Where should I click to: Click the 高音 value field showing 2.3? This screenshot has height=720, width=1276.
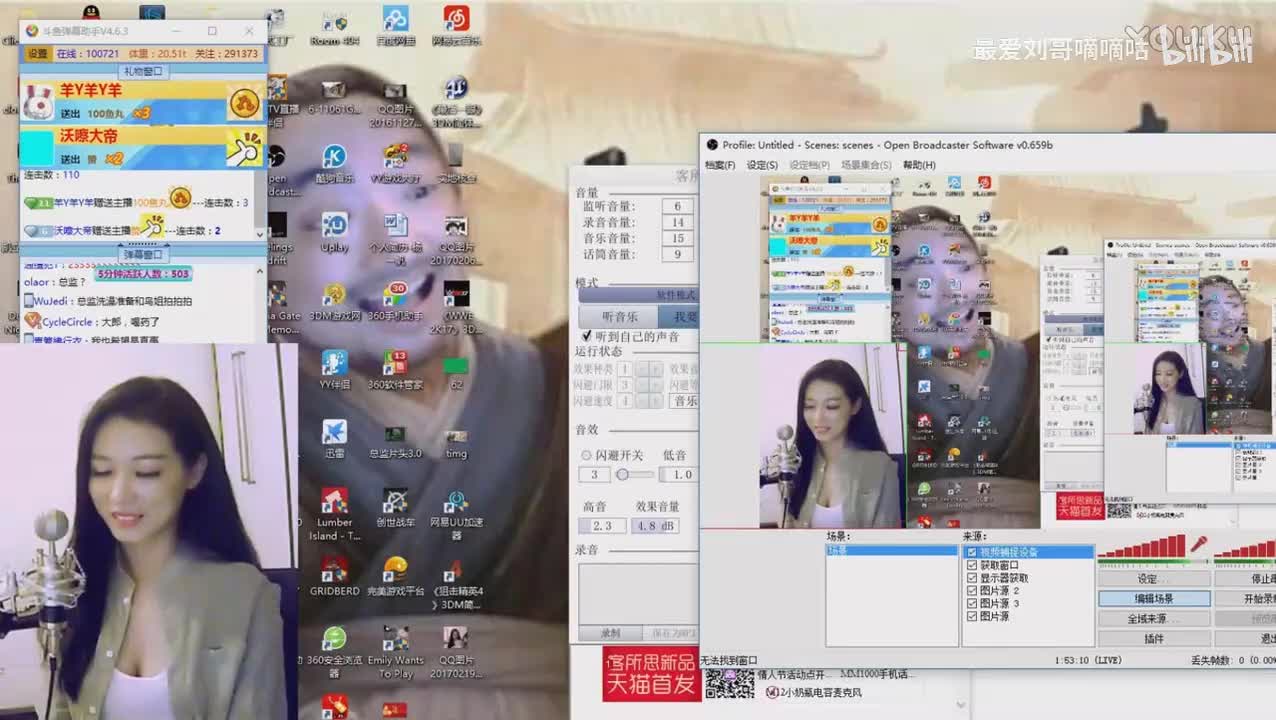[603, 525]
